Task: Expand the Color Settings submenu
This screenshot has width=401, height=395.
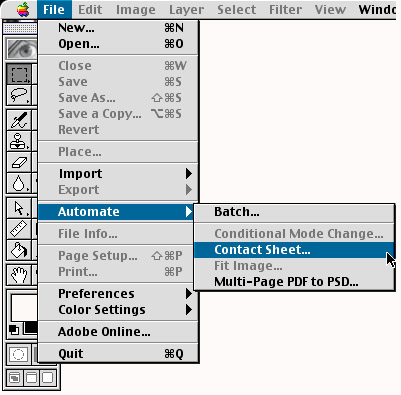Action: tap(118, 310)
